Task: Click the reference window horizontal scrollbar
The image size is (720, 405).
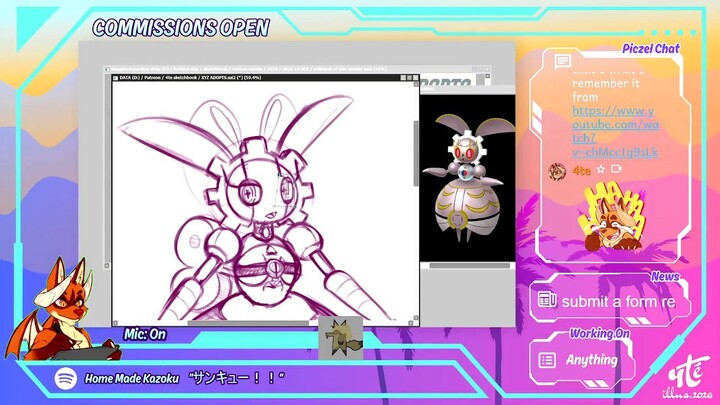Action: tap(469, 265)
